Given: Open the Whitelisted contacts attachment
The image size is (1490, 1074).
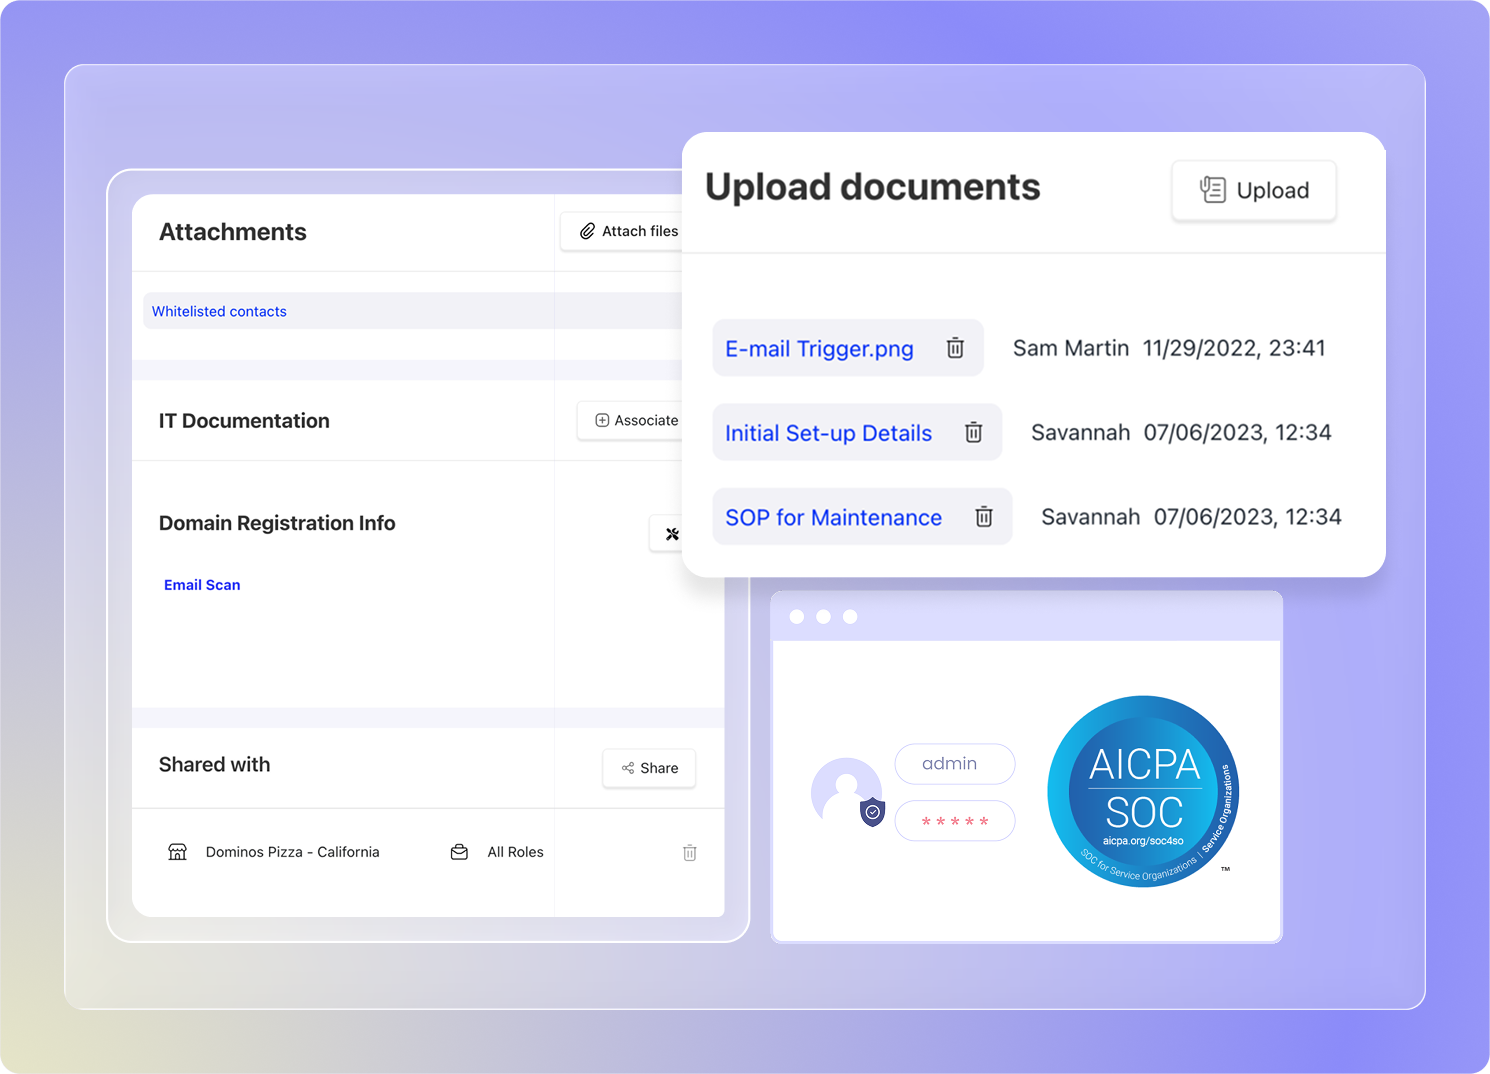Looking at the screenshot, I should pos(219,311).
